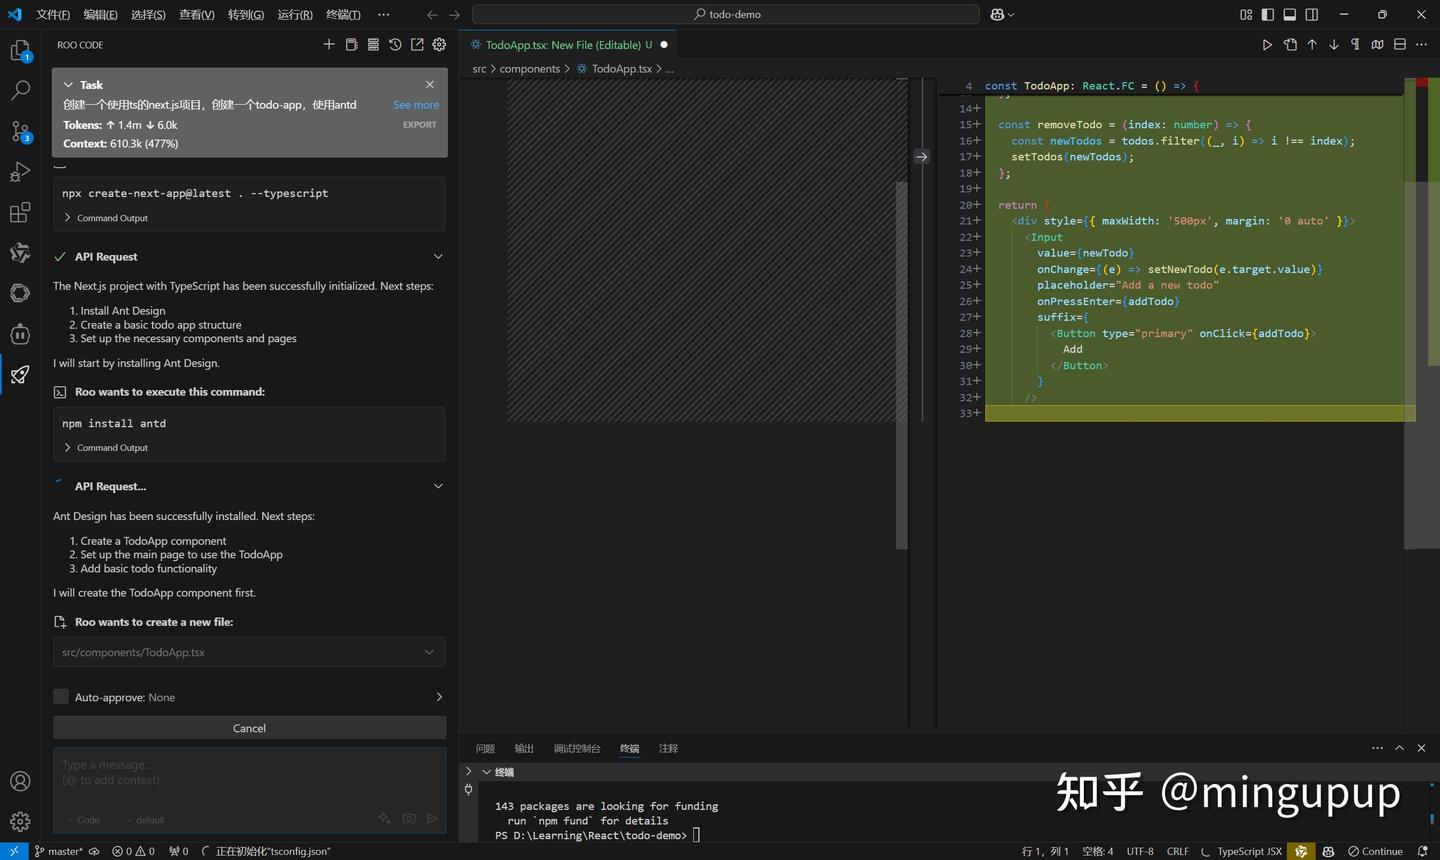
Task: Open Roo Code task history
Action: tap(394, 44)
